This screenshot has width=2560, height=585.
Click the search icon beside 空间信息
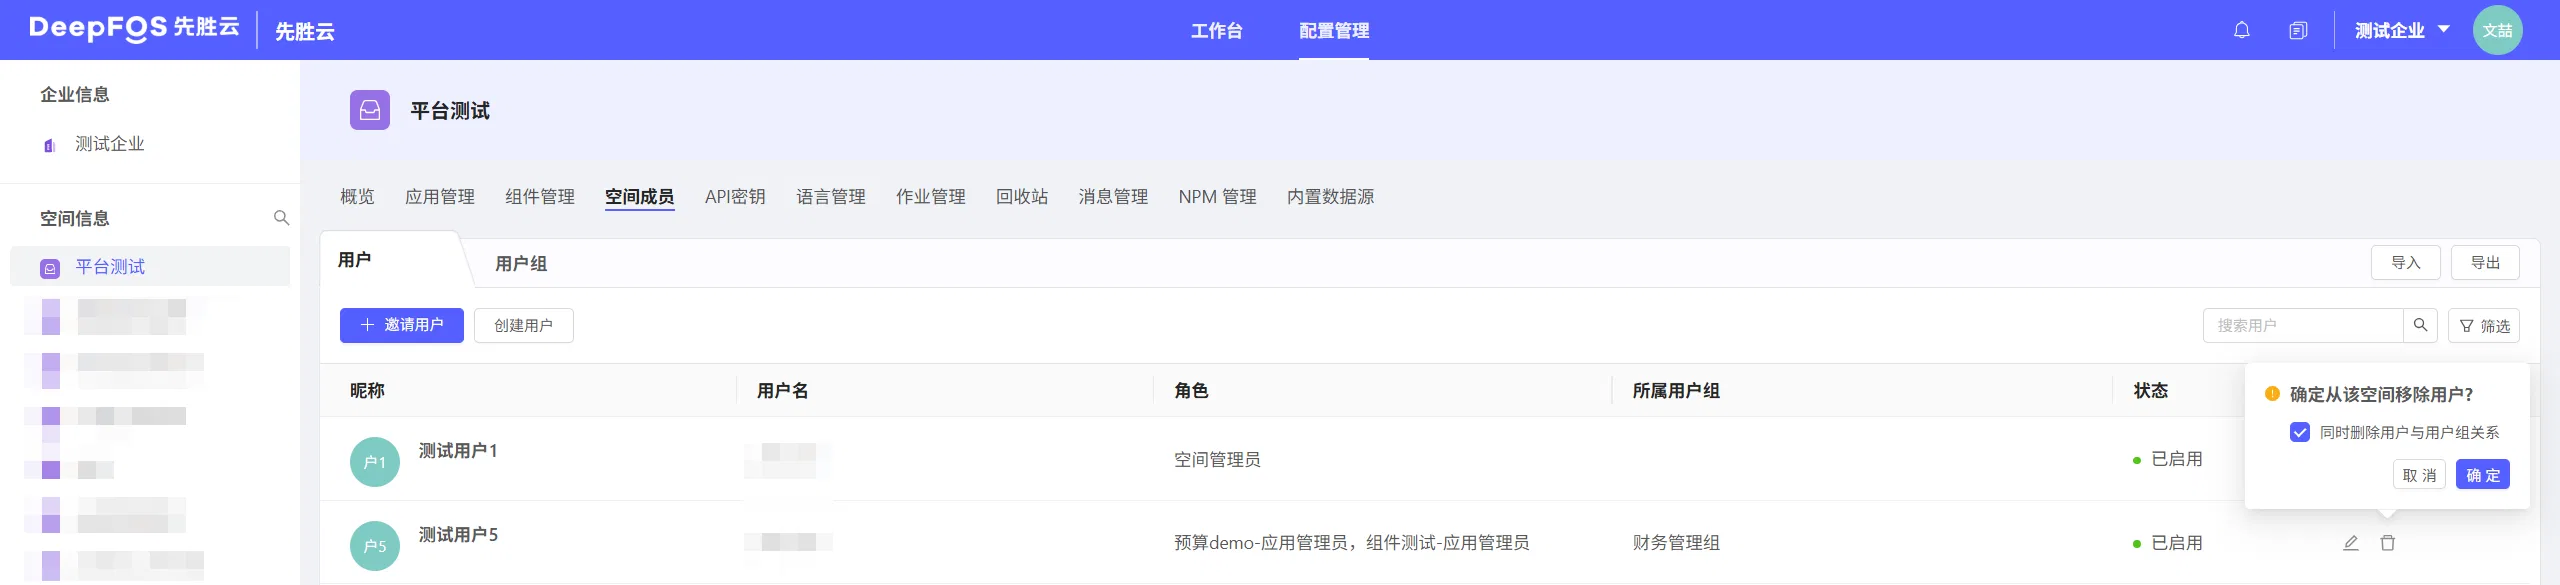281,218
